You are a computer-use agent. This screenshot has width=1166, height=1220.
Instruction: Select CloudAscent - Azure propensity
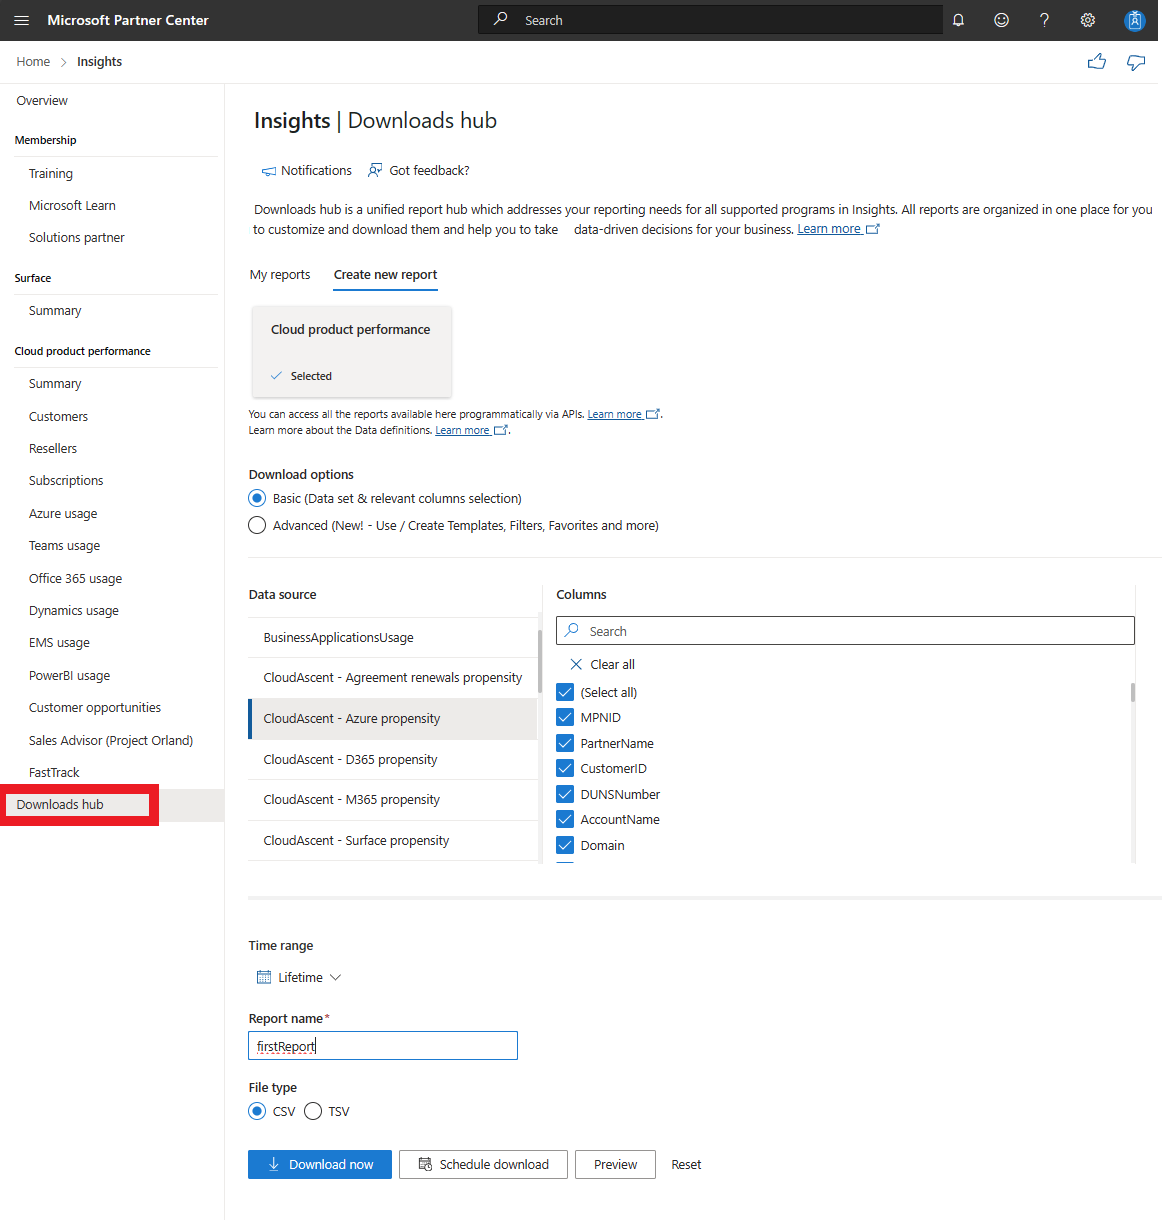coord(393,719)
